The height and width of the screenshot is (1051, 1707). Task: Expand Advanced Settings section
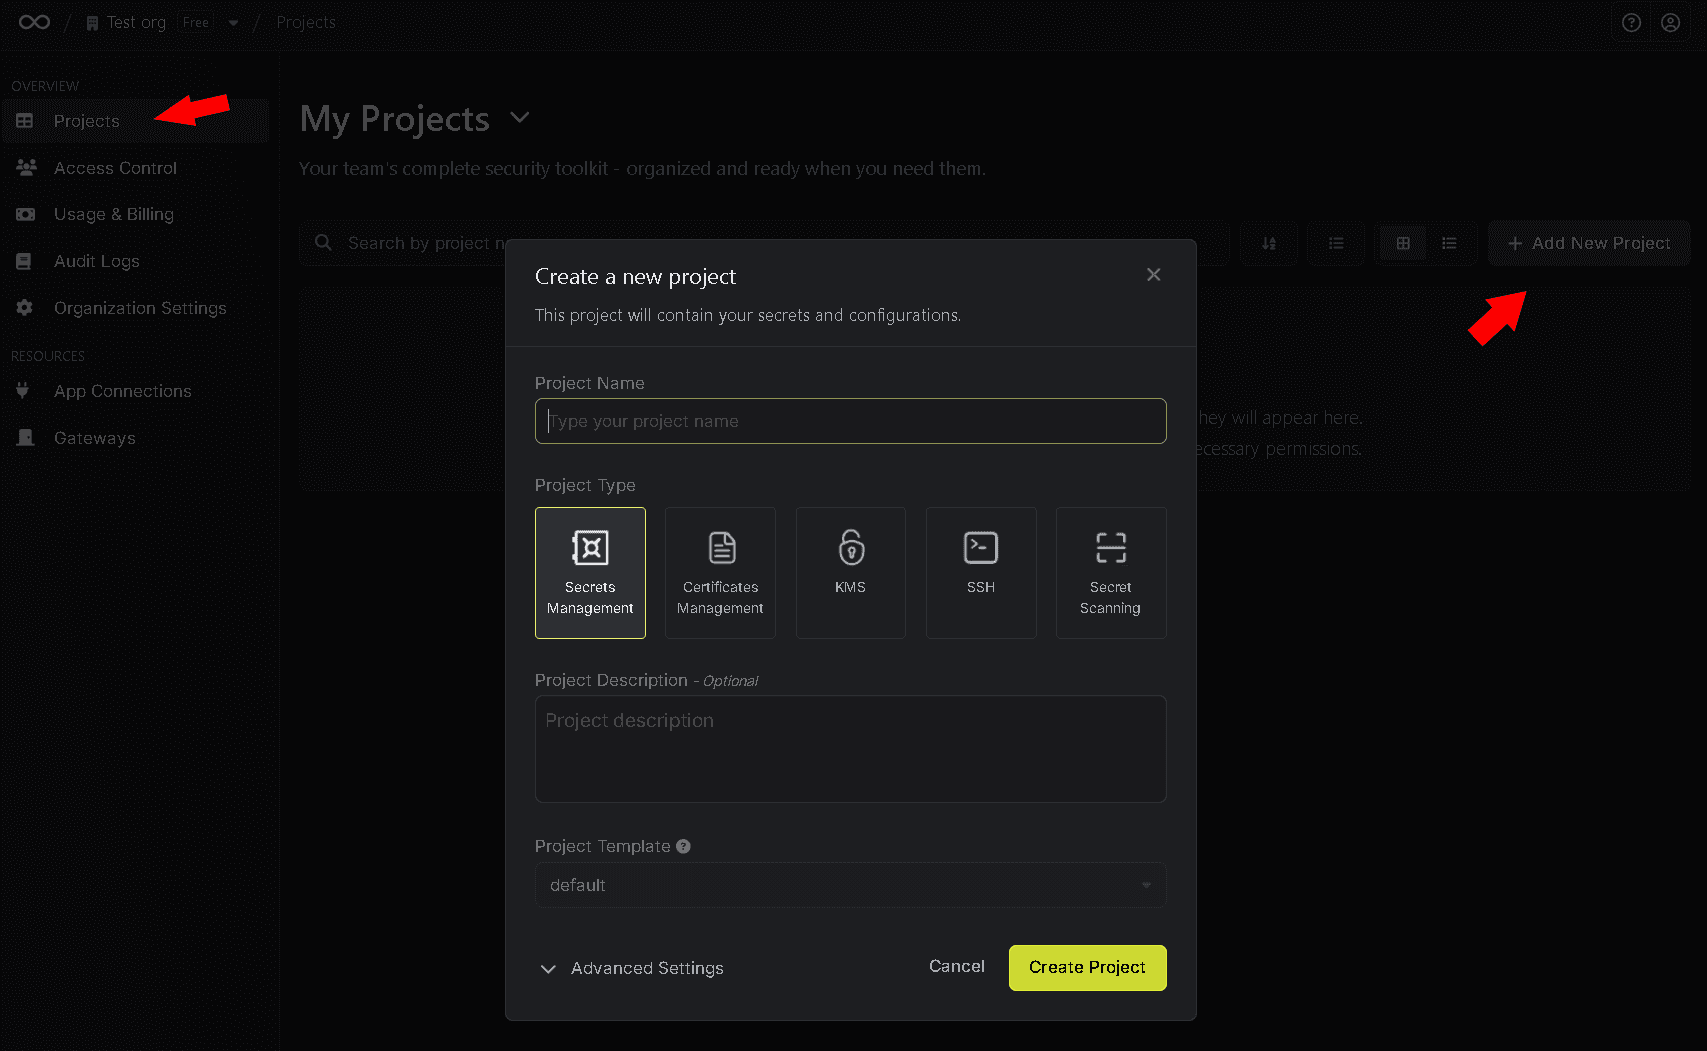632,968
